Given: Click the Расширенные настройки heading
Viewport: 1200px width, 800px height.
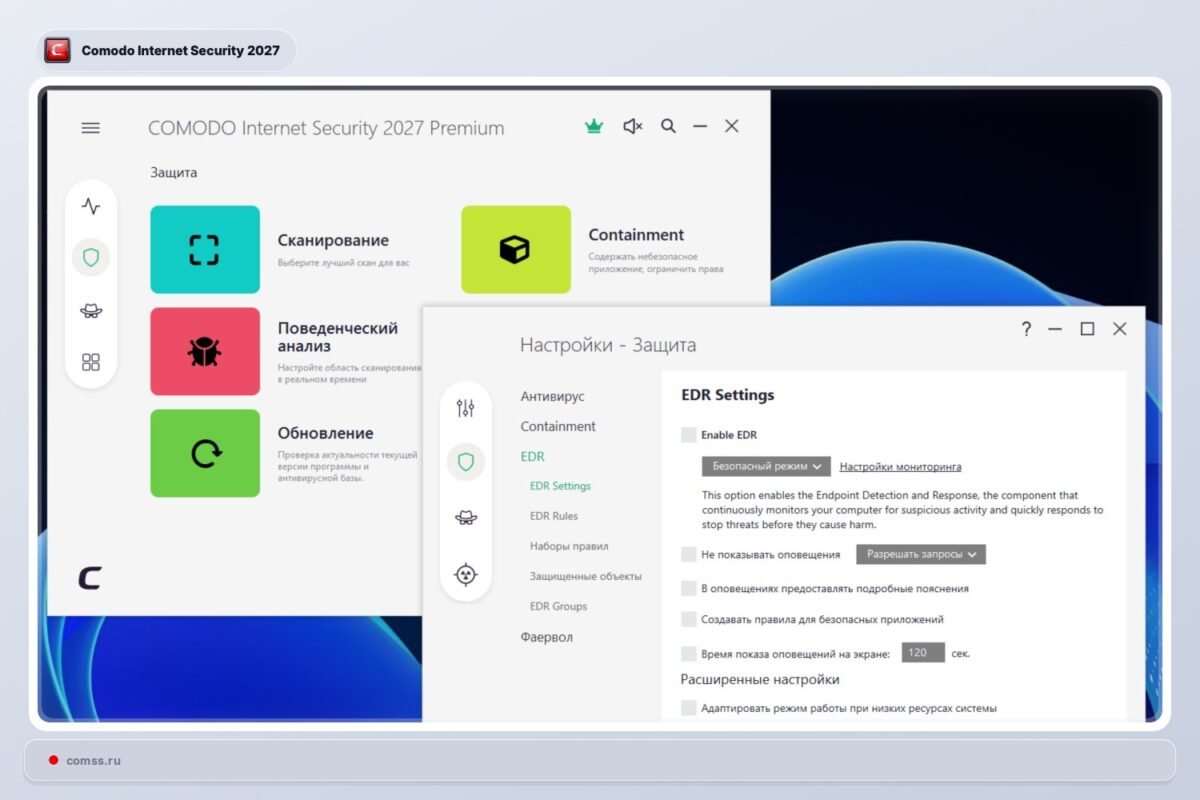Looking at the screenshot, I should click(x=760, y=680).
